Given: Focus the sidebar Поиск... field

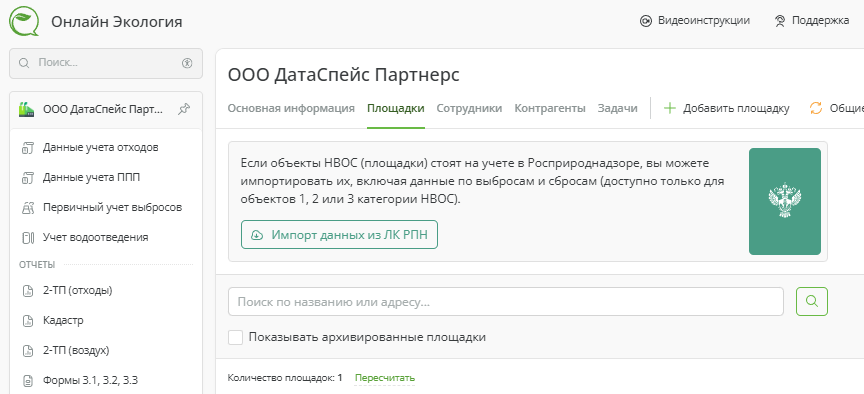Looking at the screenshot, I should click(106, 63).
